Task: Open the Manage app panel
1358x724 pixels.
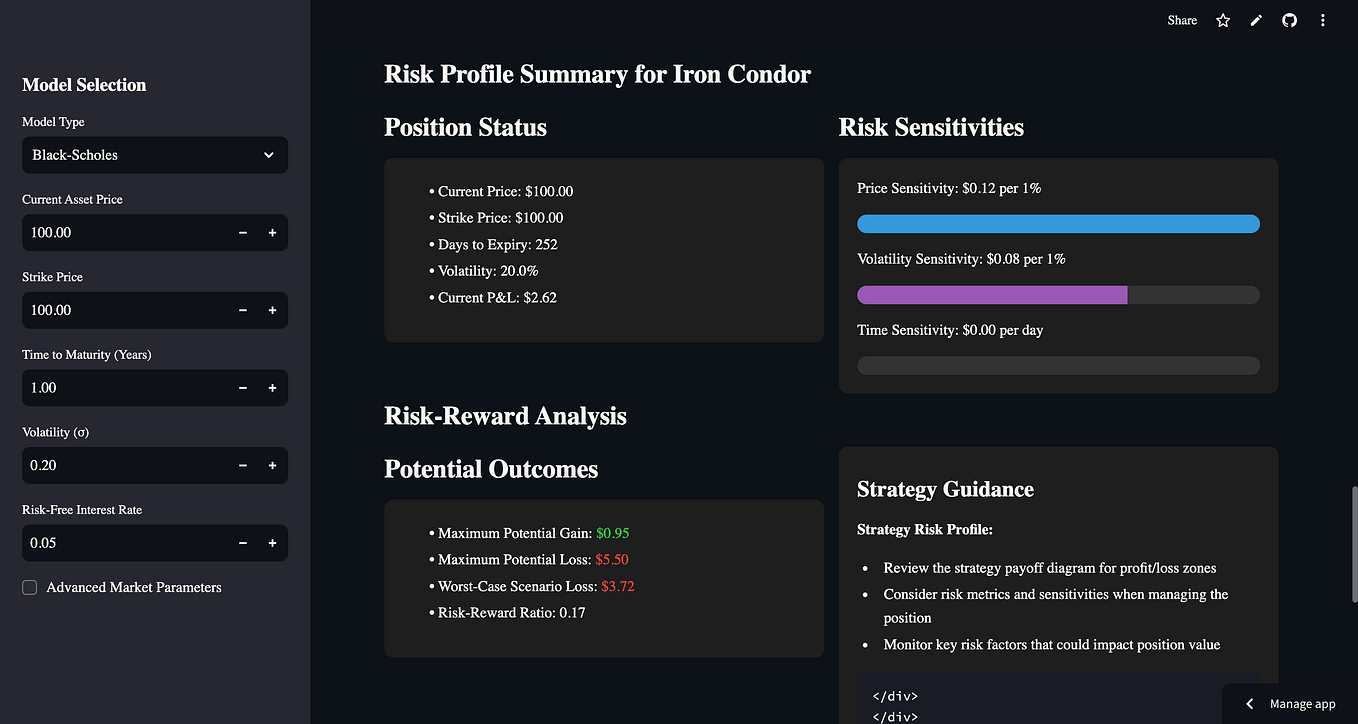Action: (x=1300, y=704)
